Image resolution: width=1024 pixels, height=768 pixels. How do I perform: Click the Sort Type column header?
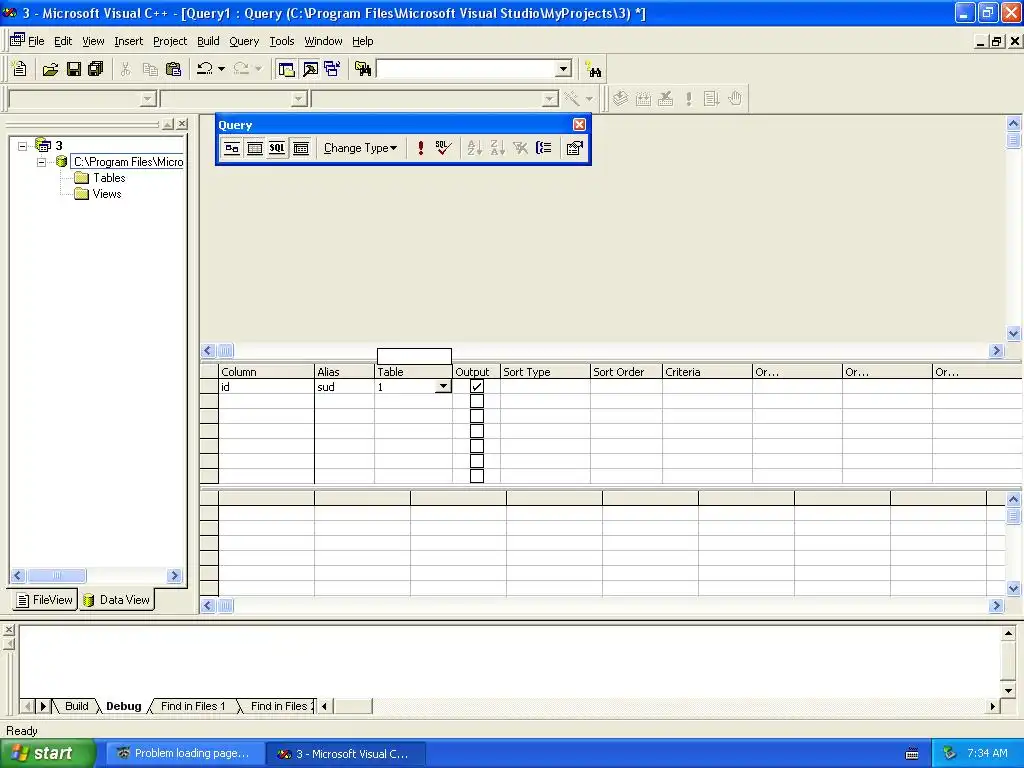[x=545, y=372]
